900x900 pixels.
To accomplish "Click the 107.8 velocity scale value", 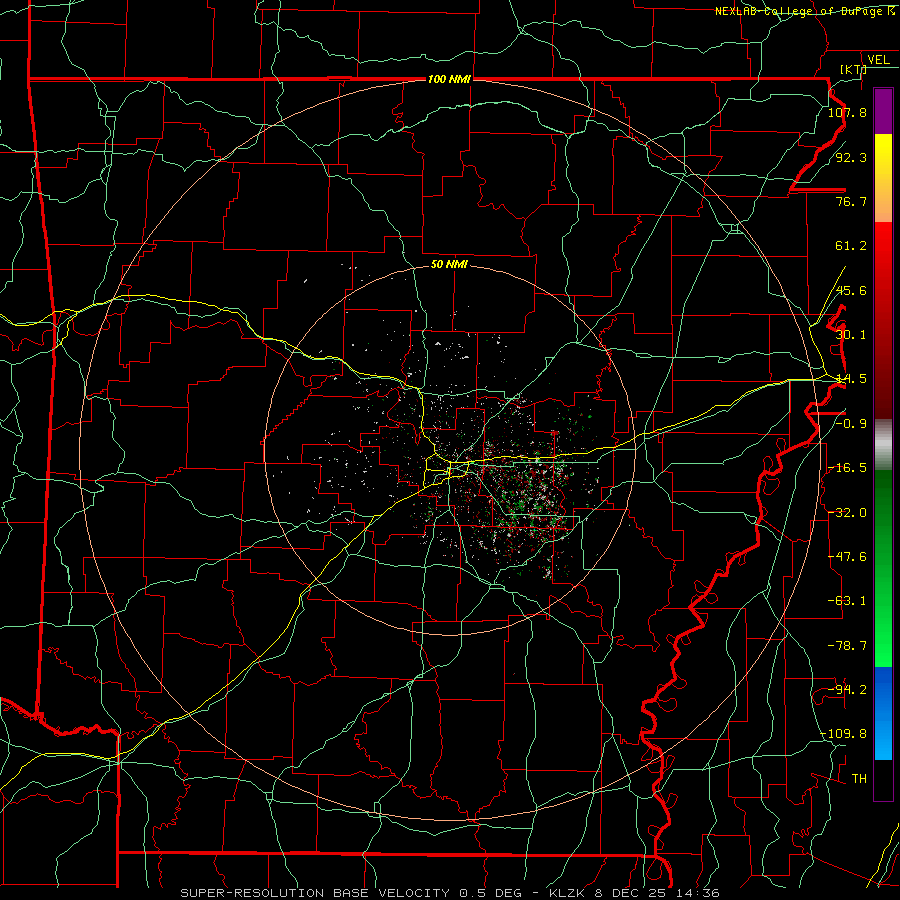I will tap(847, 112).
